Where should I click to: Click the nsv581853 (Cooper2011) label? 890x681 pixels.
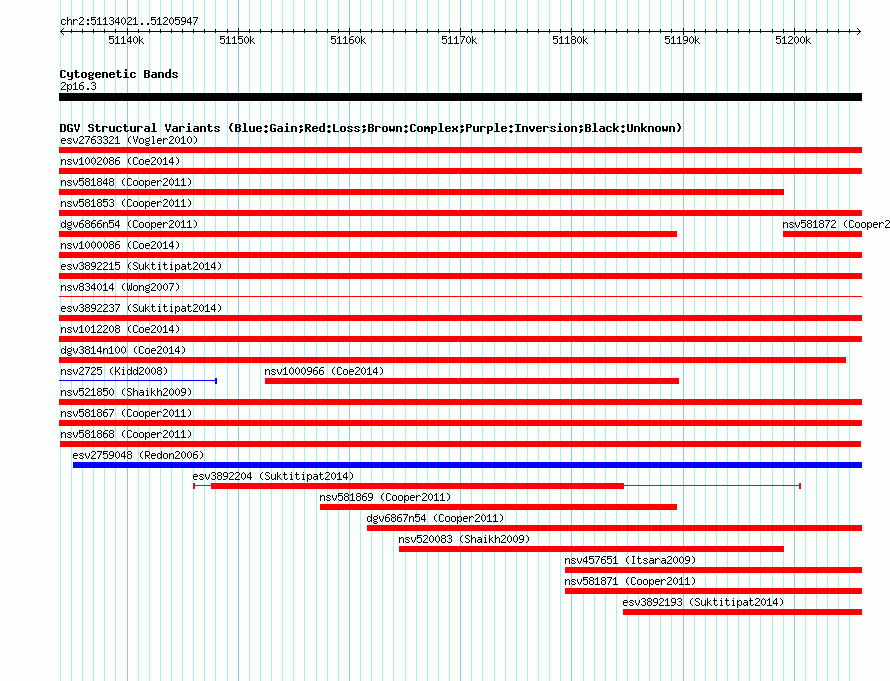126,203
